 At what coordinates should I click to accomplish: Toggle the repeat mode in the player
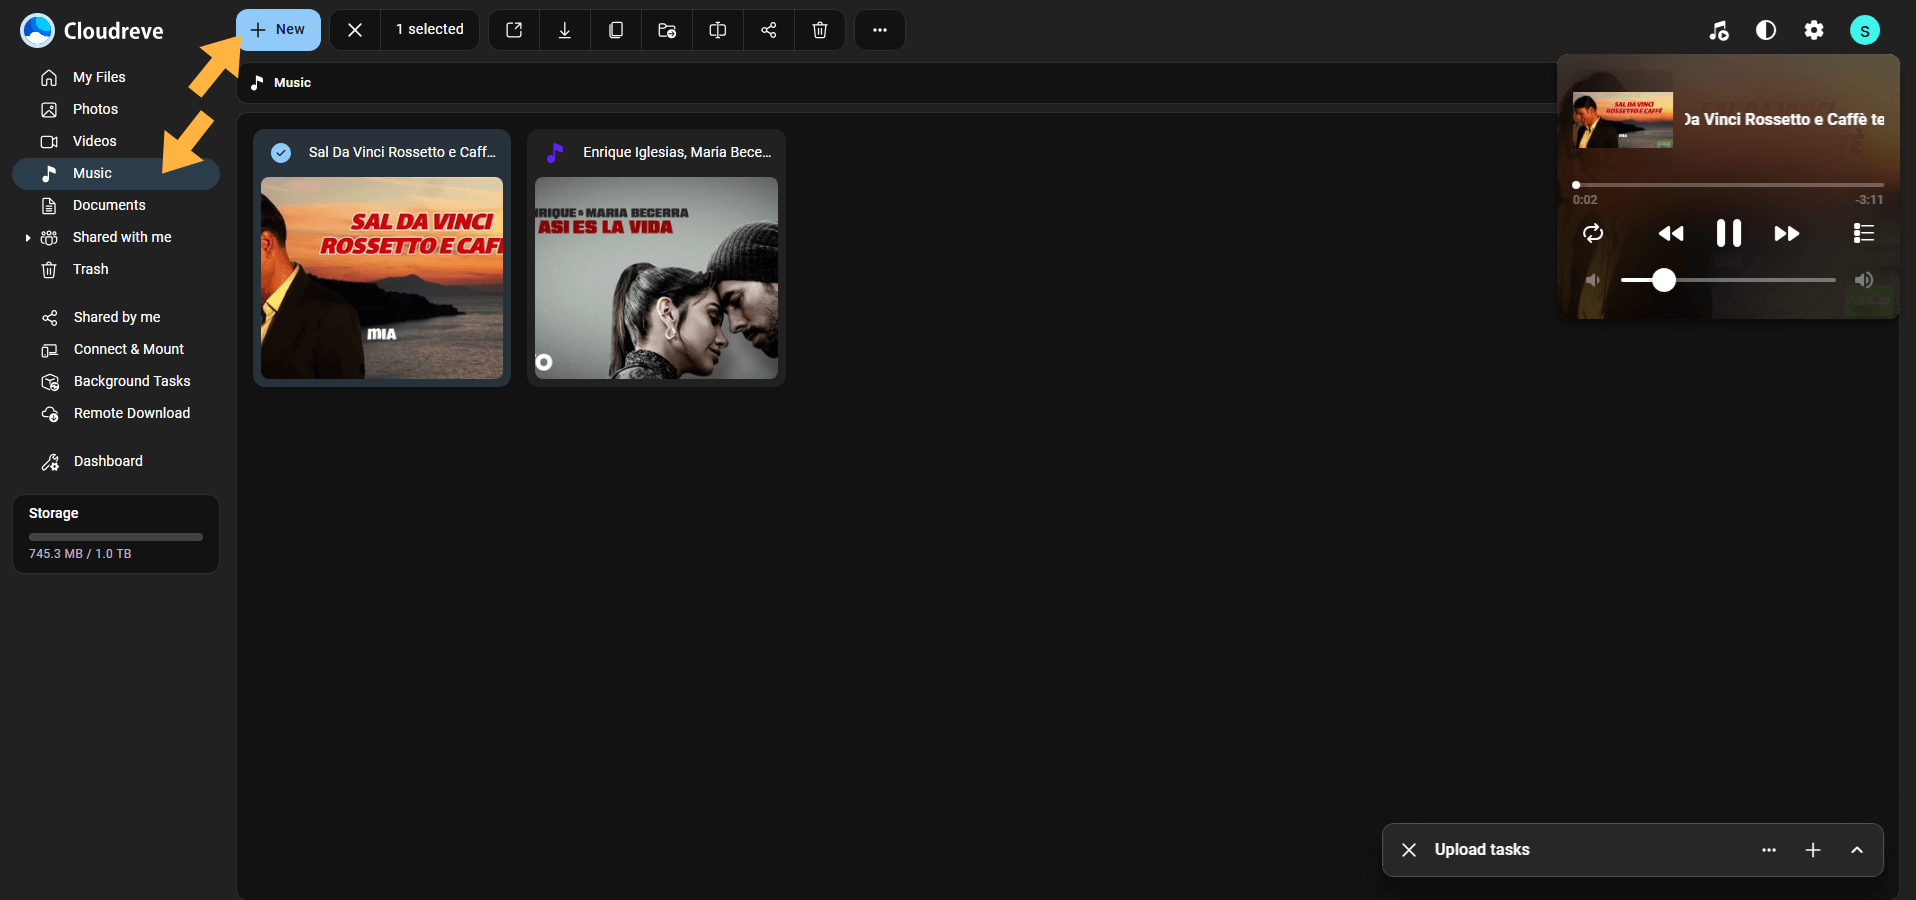[1593, 233]
